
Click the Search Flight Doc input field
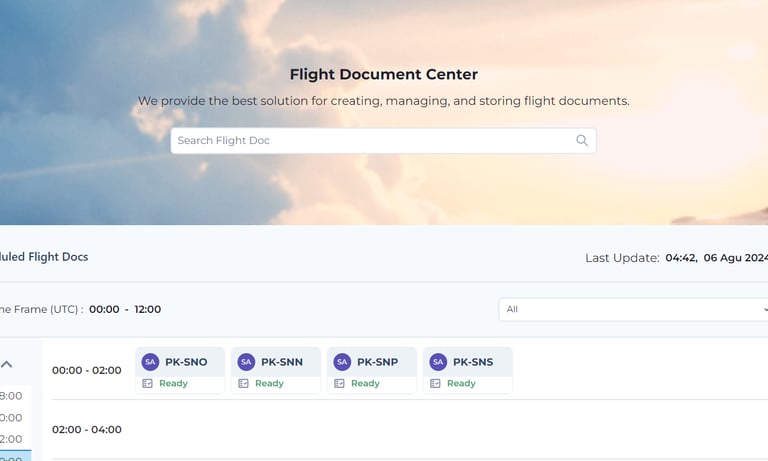point(383,141)
